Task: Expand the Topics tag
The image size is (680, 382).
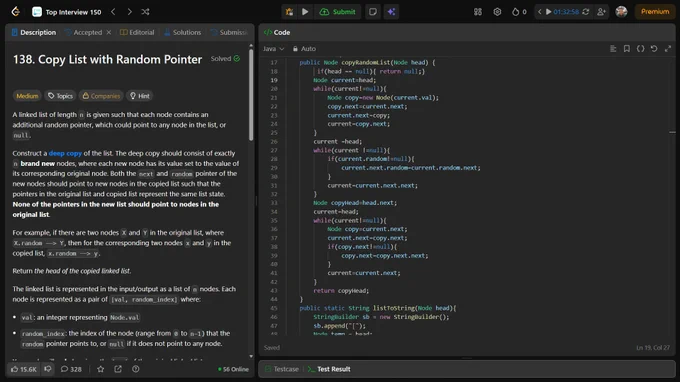Action: coord(60,96)
